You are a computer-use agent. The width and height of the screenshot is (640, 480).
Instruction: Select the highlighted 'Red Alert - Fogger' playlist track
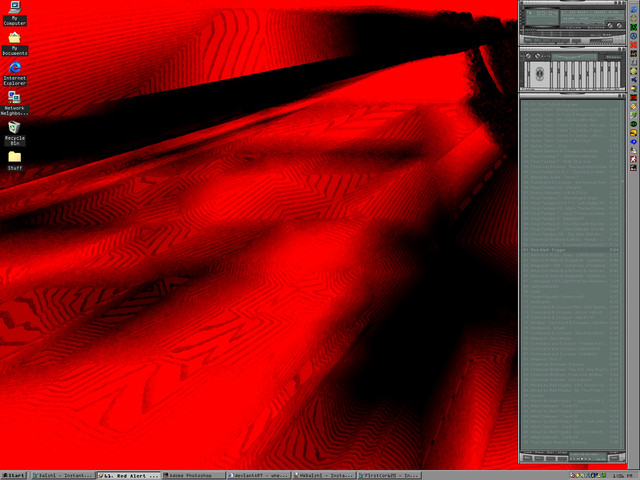coord(571,249)
